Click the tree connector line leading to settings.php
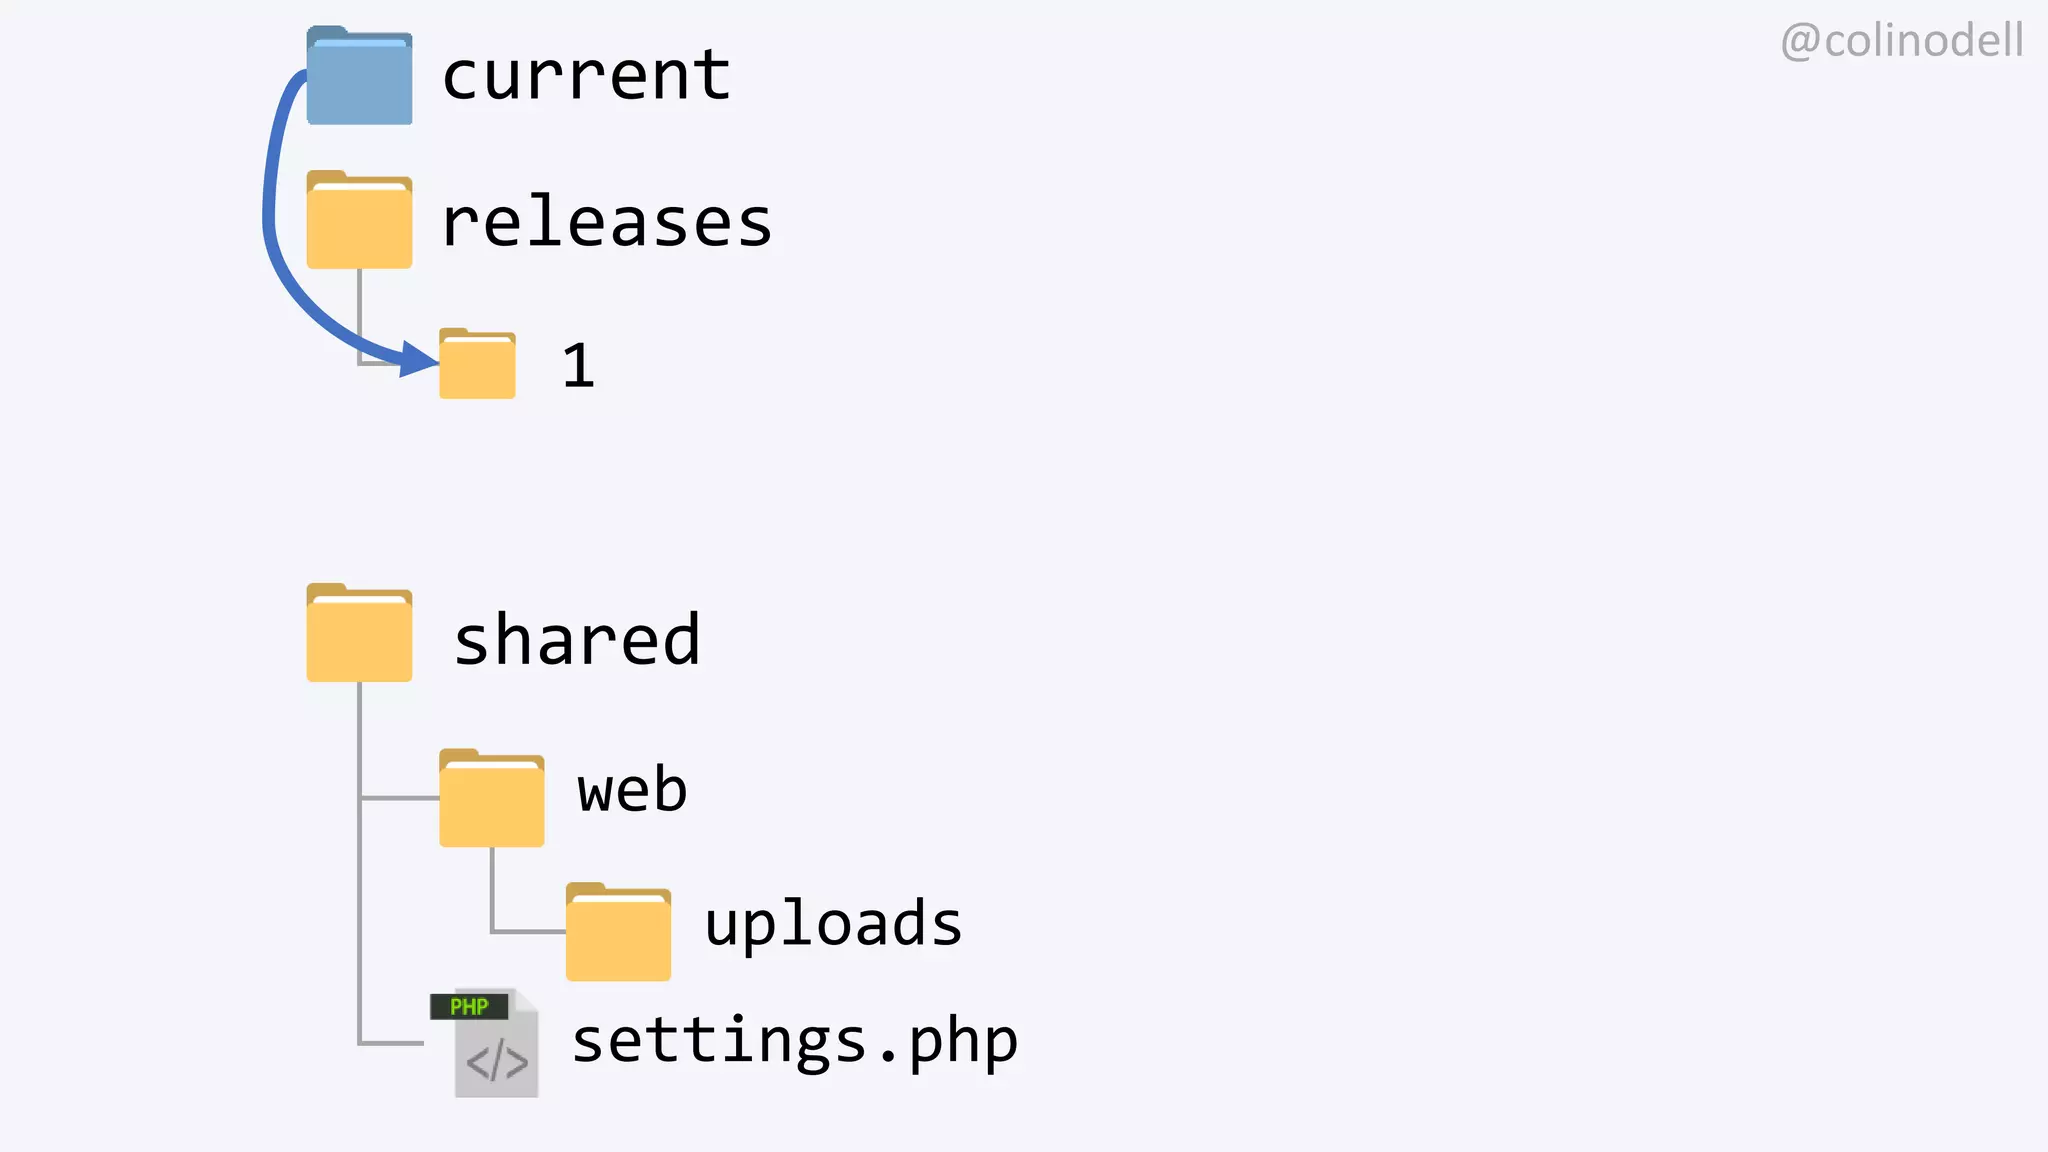Screen dimensions: 2048x1152 390,1043
